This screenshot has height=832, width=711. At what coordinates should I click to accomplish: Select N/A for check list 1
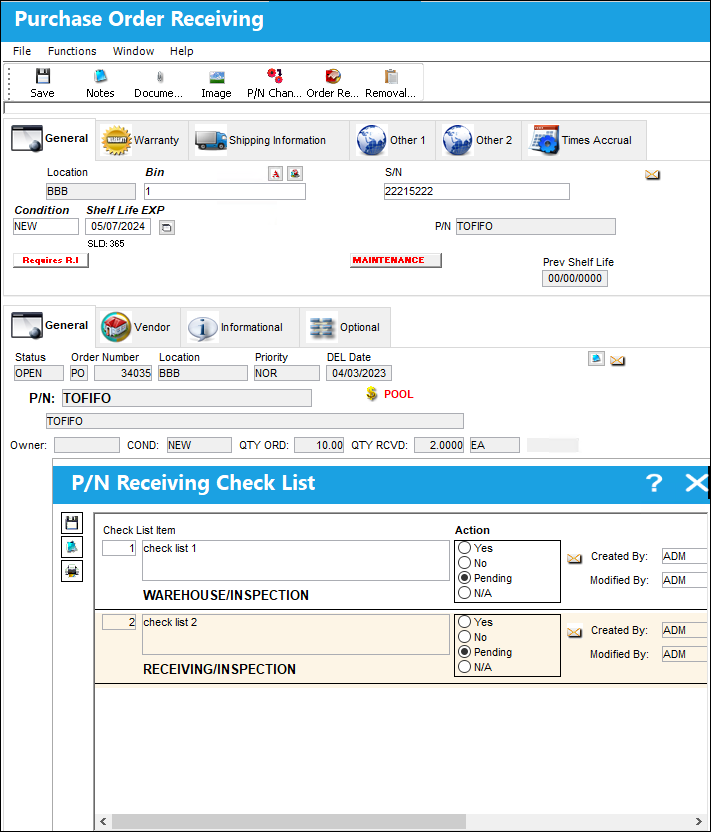point(464,592)
